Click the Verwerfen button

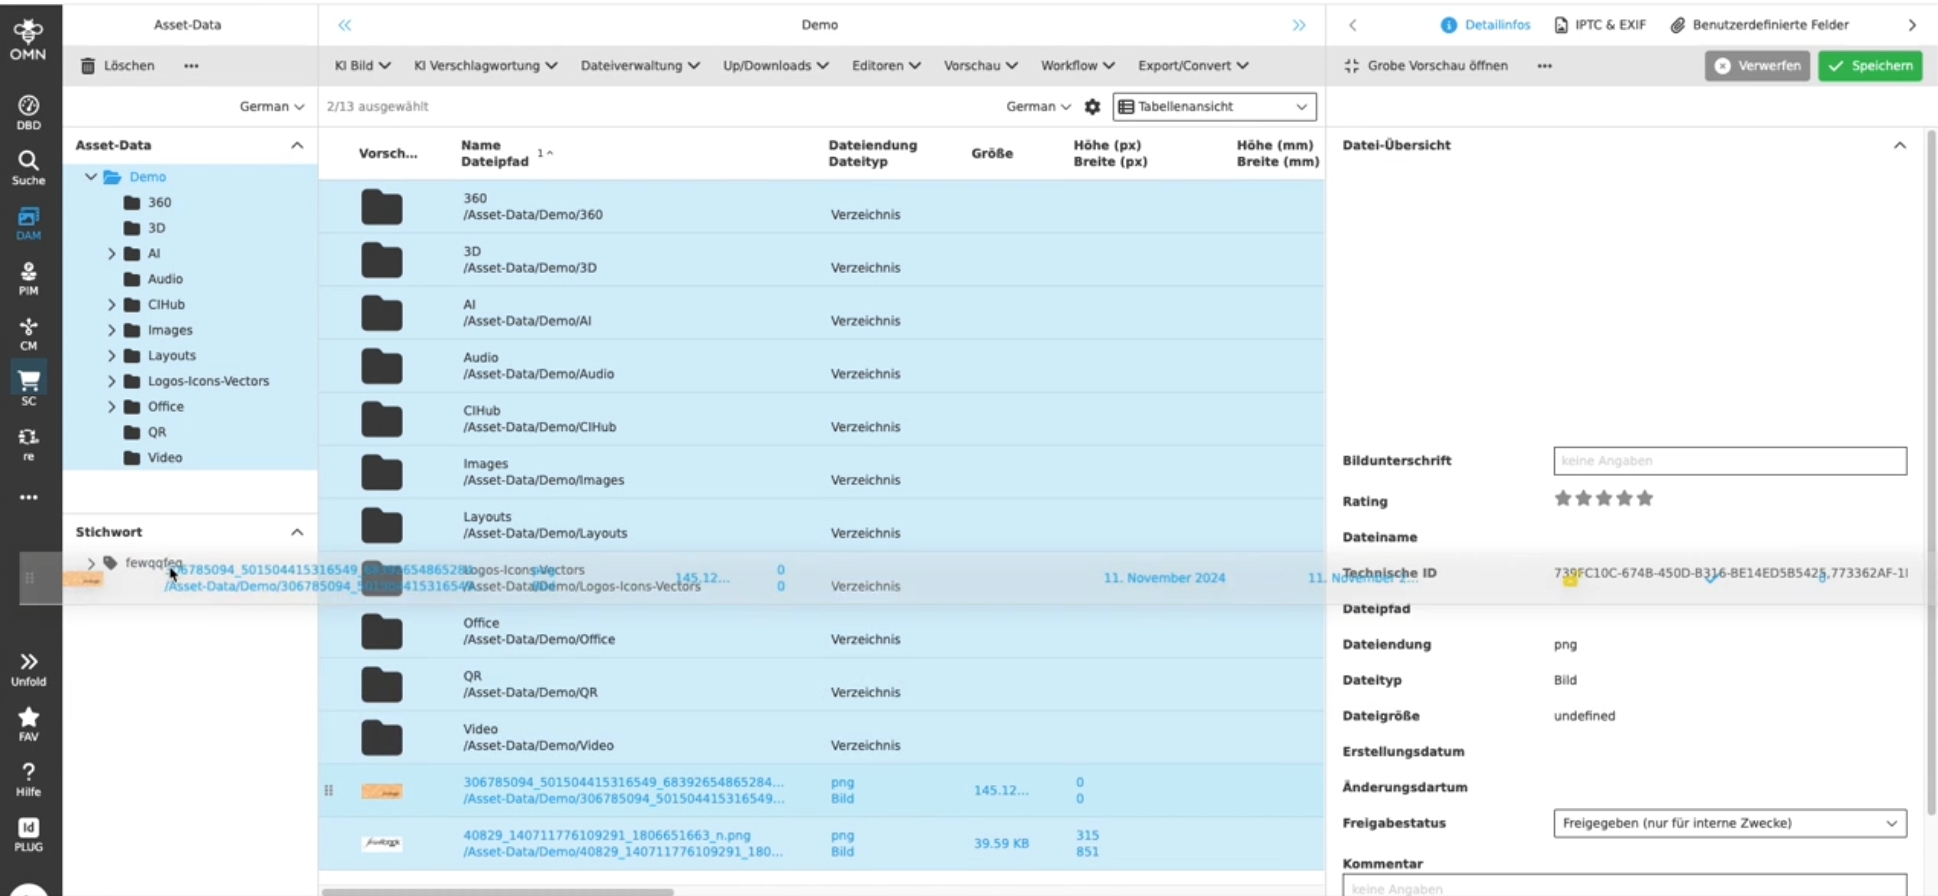click(1756, 66)
